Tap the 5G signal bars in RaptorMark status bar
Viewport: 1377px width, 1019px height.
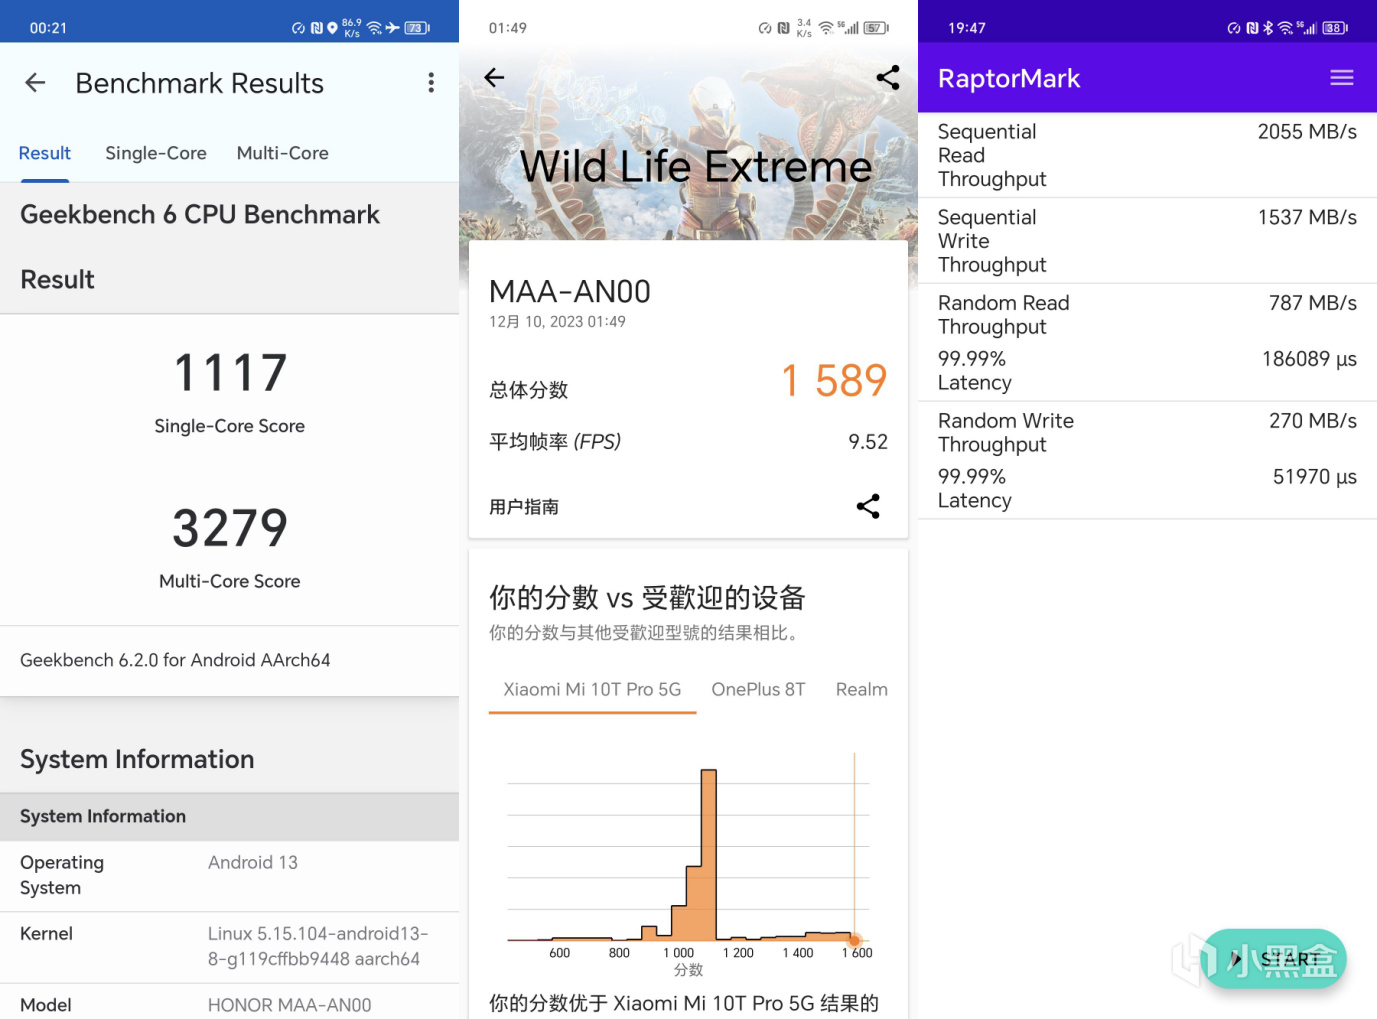1307,28
